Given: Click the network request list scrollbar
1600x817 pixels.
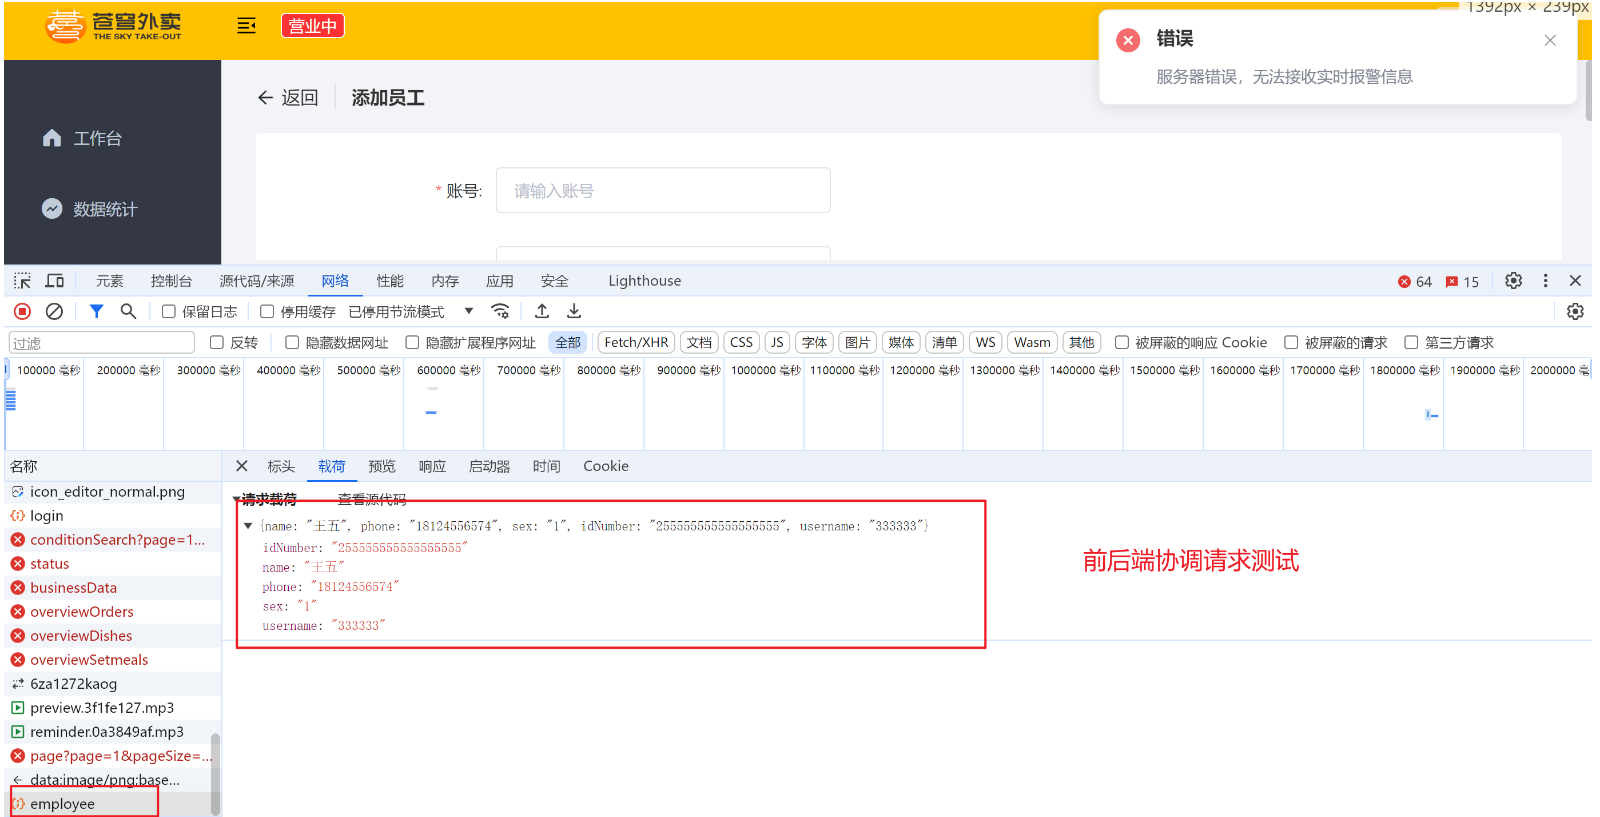Looking at the screenshot, I should (215, 774).
